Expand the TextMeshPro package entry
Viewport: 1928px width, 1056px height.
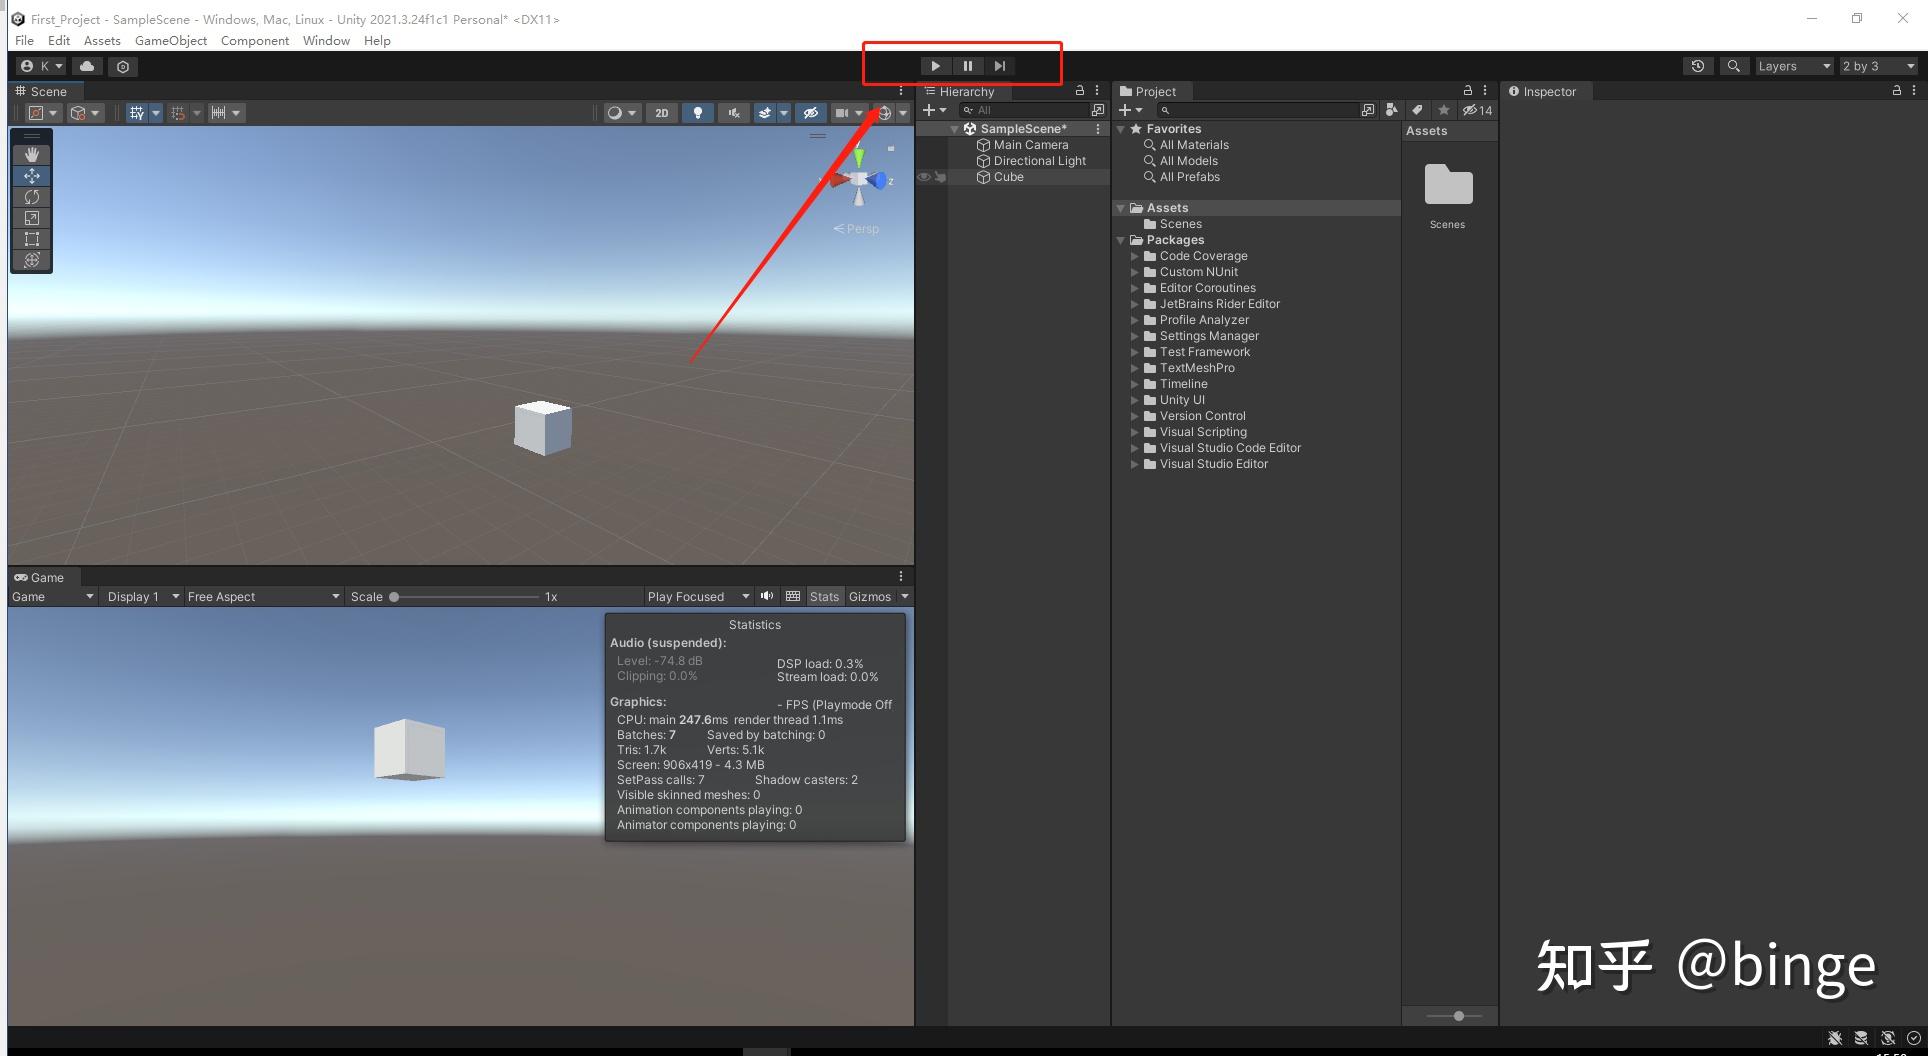click(x=1136, y=368)
